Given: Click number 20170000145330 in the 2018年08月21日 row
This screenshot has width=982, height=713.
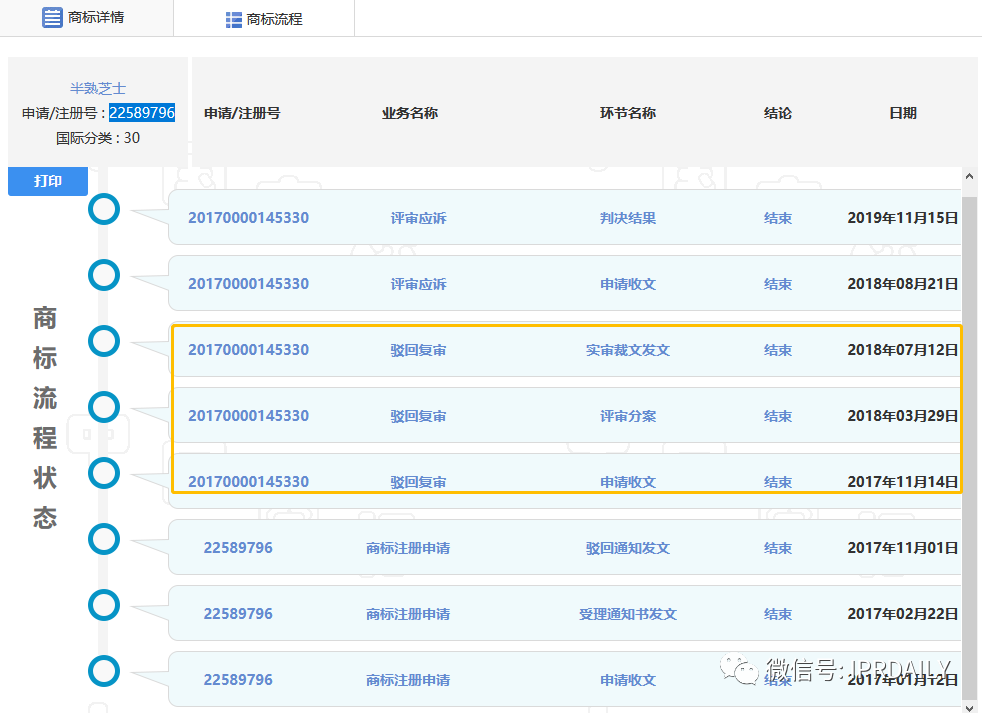Looking at the screenshot, I should (x=249, y=284).
